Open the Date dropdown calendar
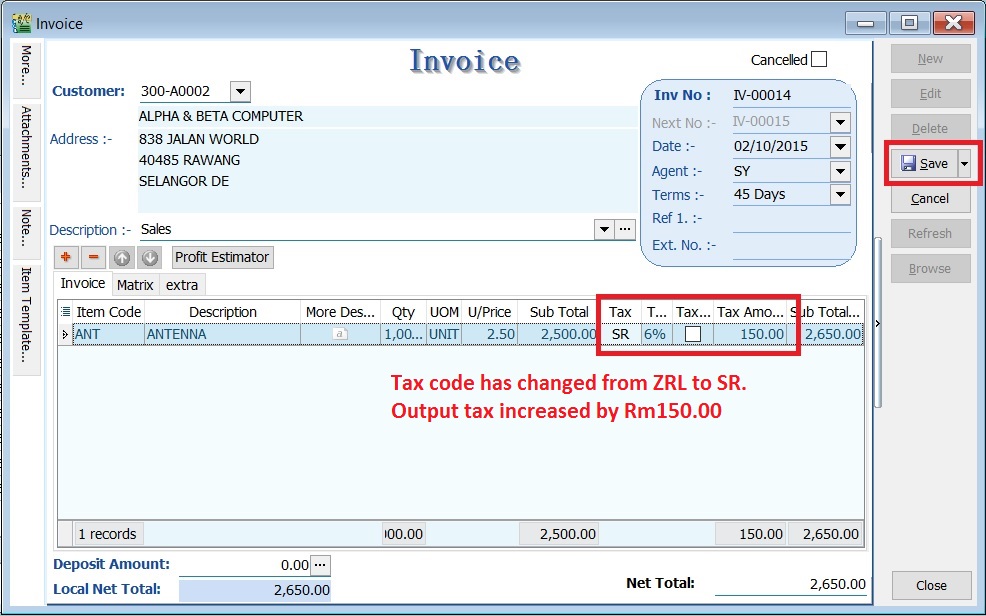 (x=840, y=147)
